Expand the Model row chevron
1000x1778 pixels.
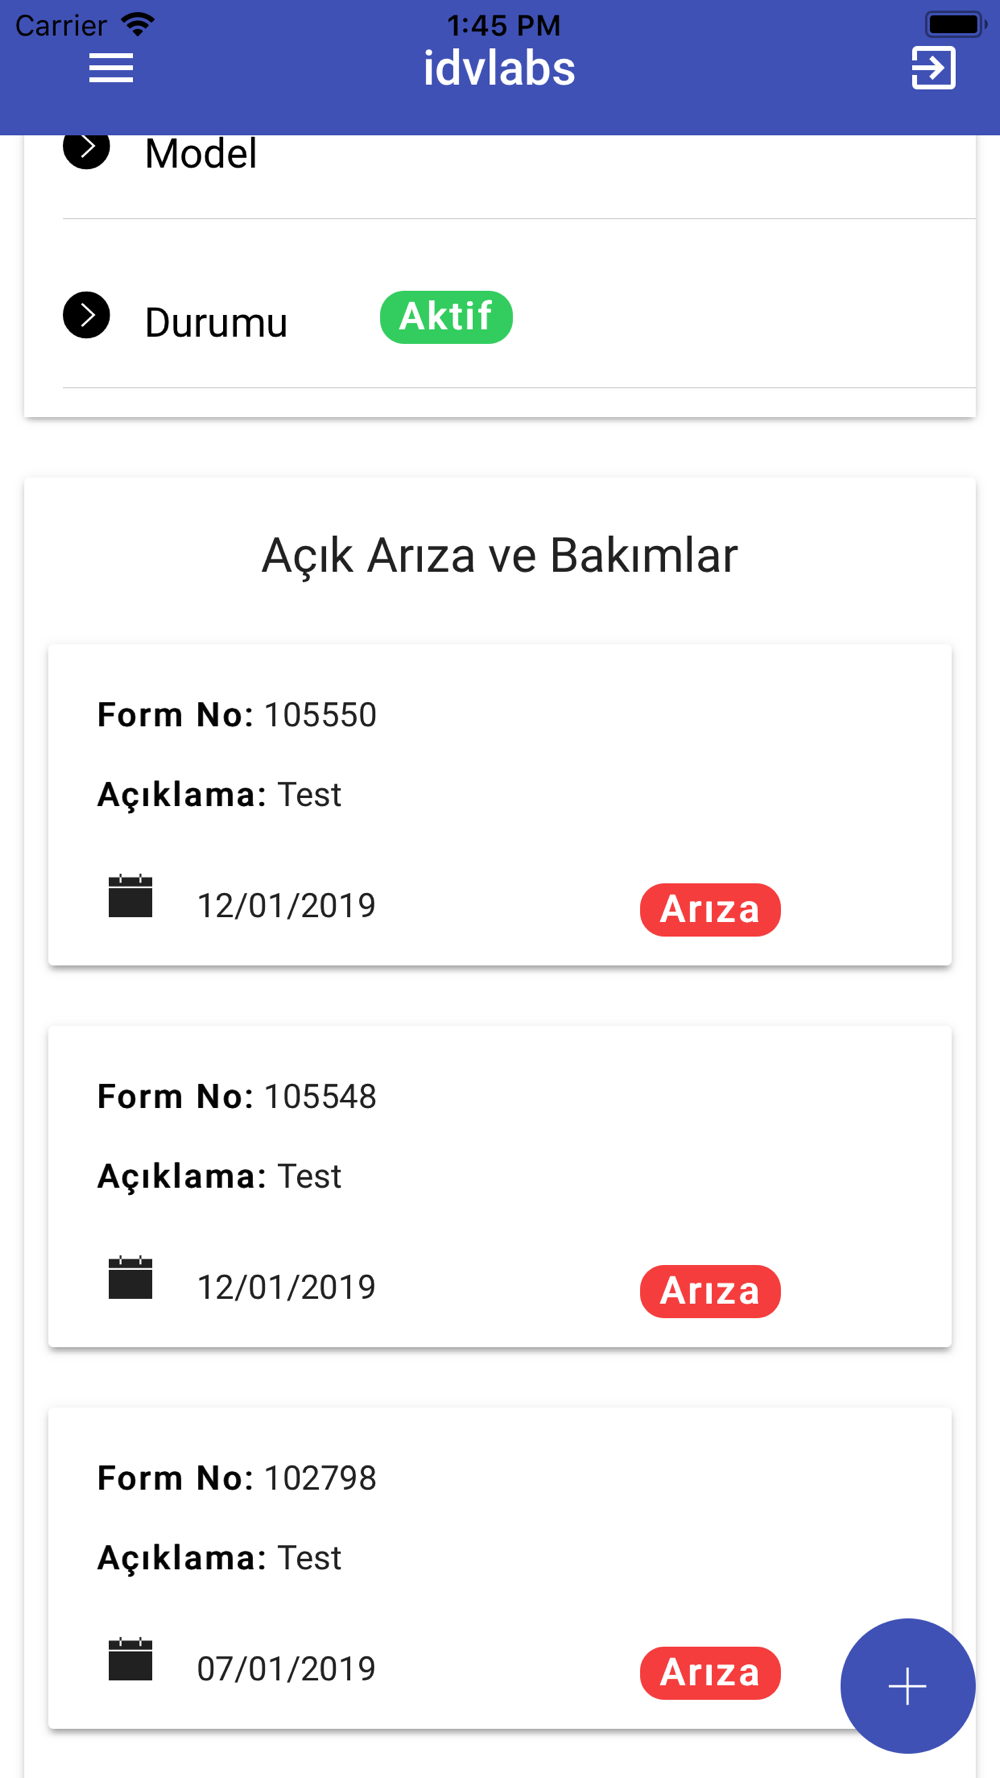coord(87,148)
